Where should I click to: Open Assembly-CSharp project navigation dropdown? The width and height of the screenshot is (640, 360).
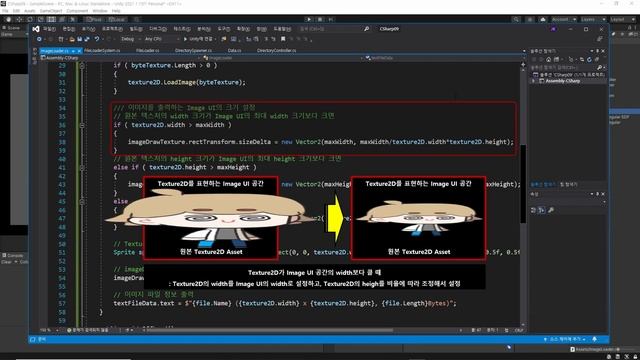[x=121, y=58]
